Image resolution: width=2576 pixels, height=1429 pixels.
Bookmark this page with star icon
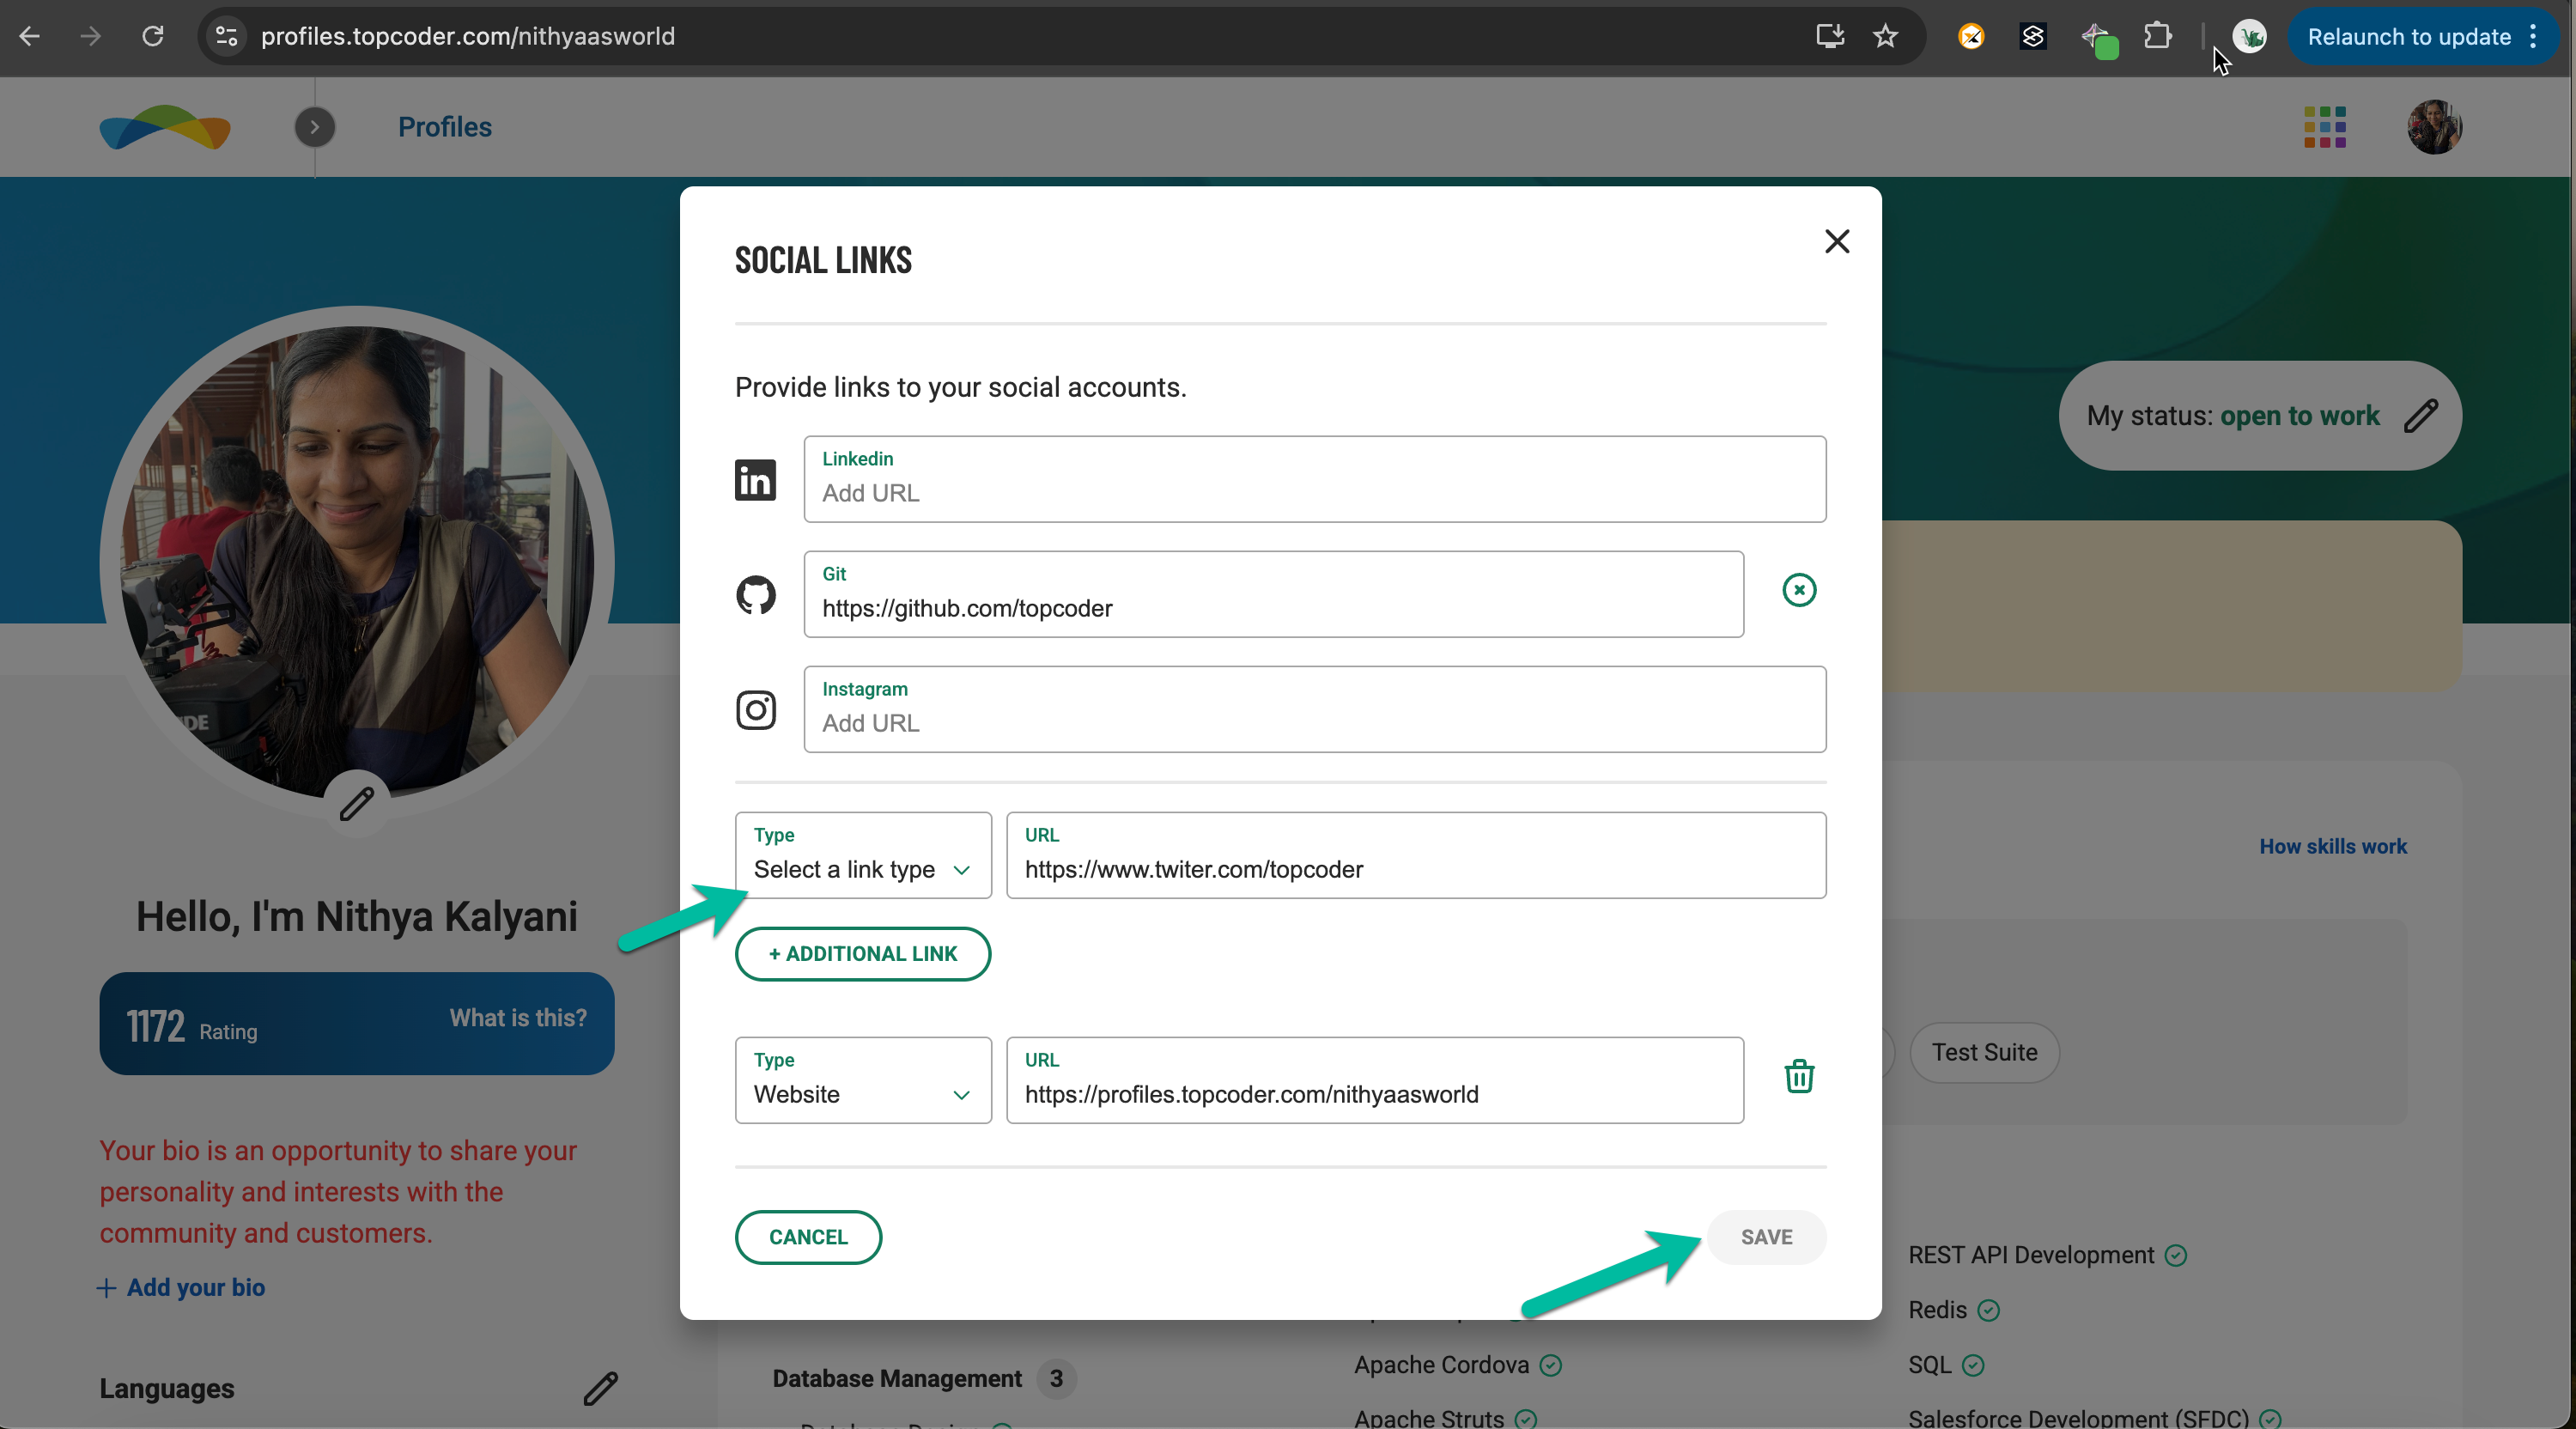click(x=1885, y=37)
